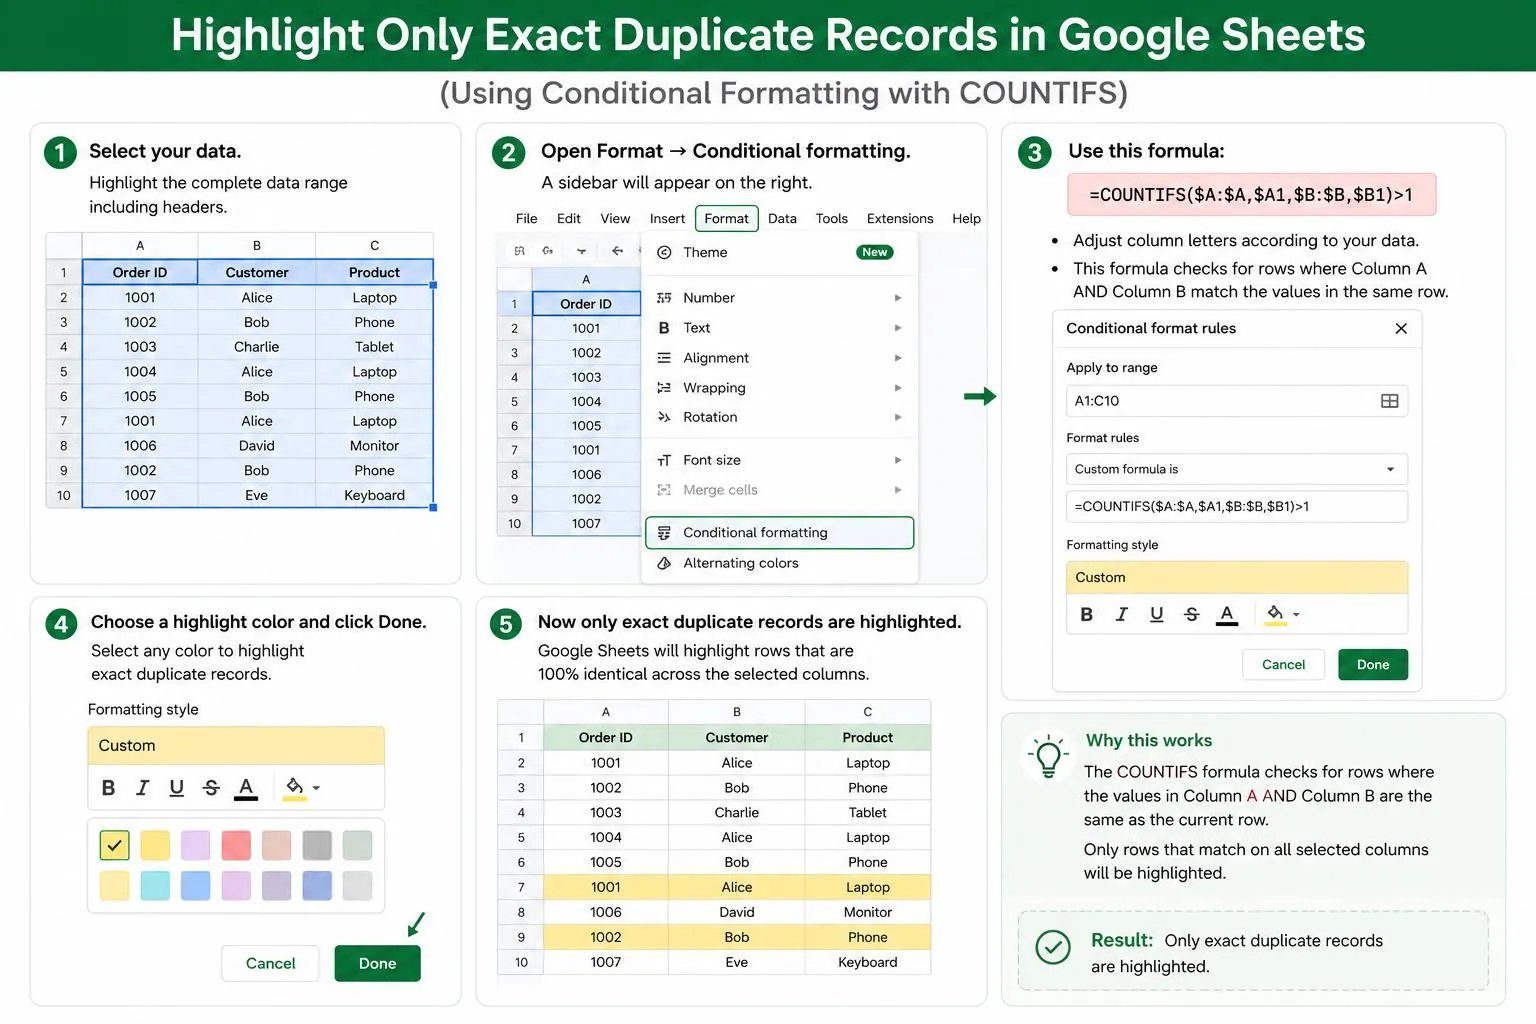Image resolution: width=1536 pixels, height=1024 pixels.
Task: Toggle Underline above the color palette
Action: 177,789
